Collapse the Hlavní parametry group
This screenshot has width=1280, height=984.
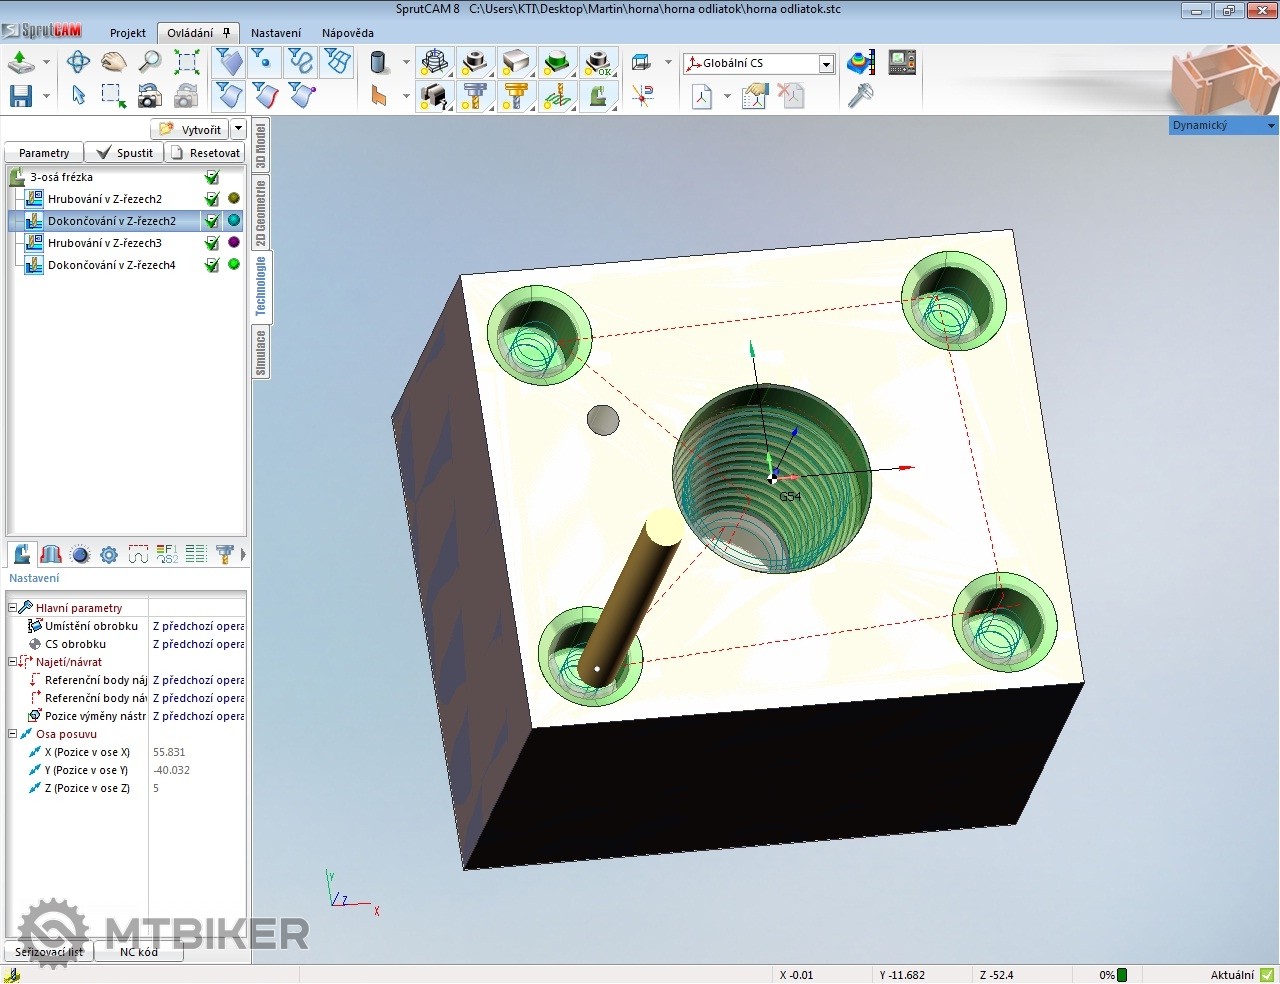(13, 608)
